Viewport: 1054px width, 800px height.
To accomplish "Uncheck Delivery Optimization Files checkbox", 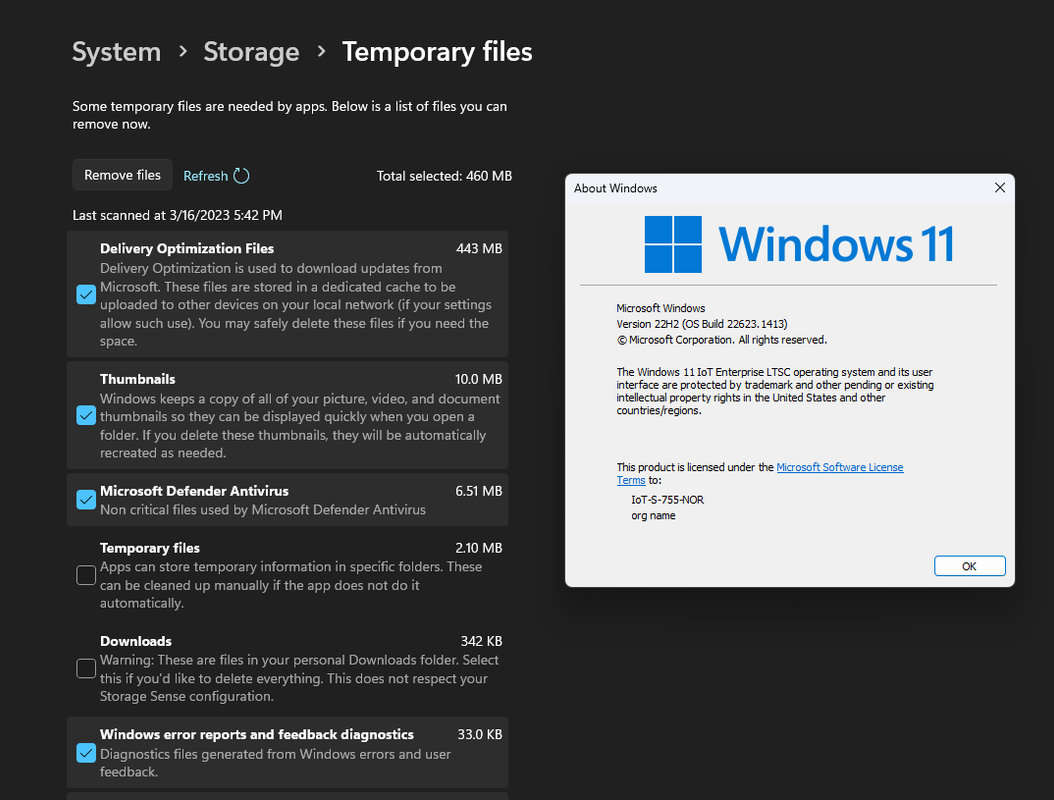I will [86, 294].
